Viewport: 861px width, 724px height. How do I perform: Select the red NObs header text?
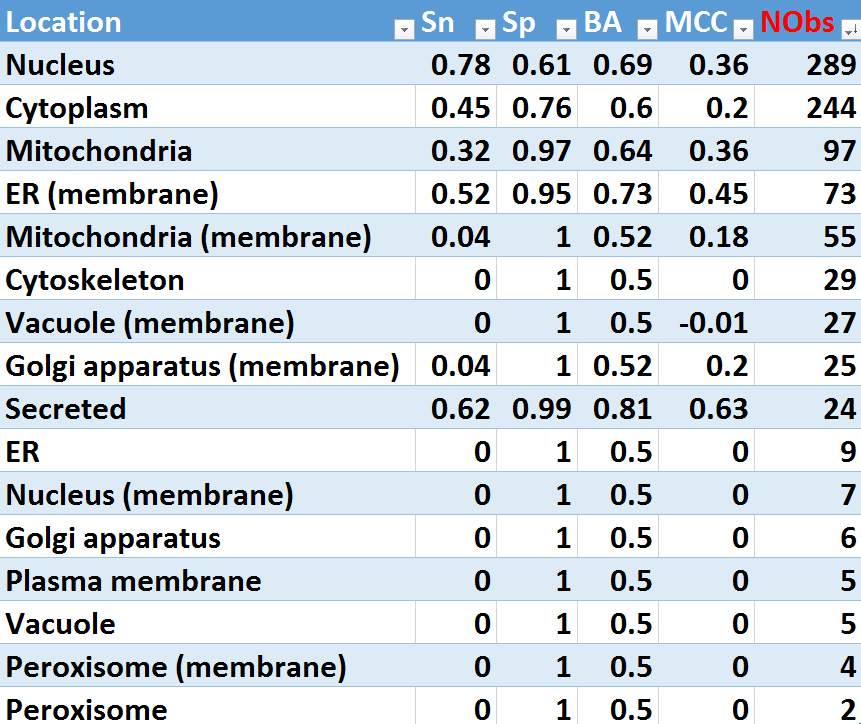tap(798, 23)
